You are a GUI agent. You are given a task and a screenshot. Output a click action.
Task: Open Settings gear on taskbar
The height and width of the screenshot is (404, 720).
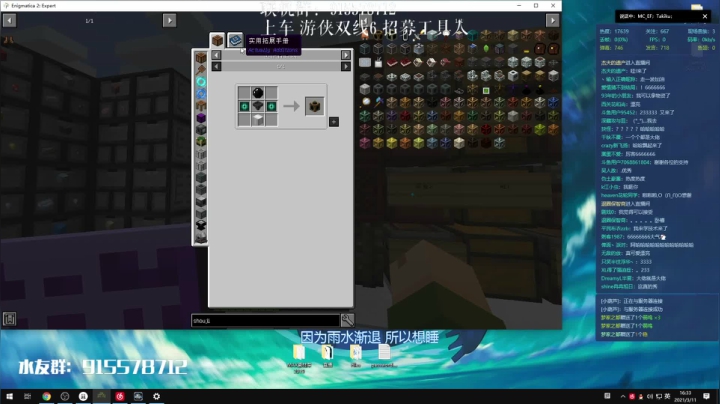pyautogui.click(x=157, y=396)
